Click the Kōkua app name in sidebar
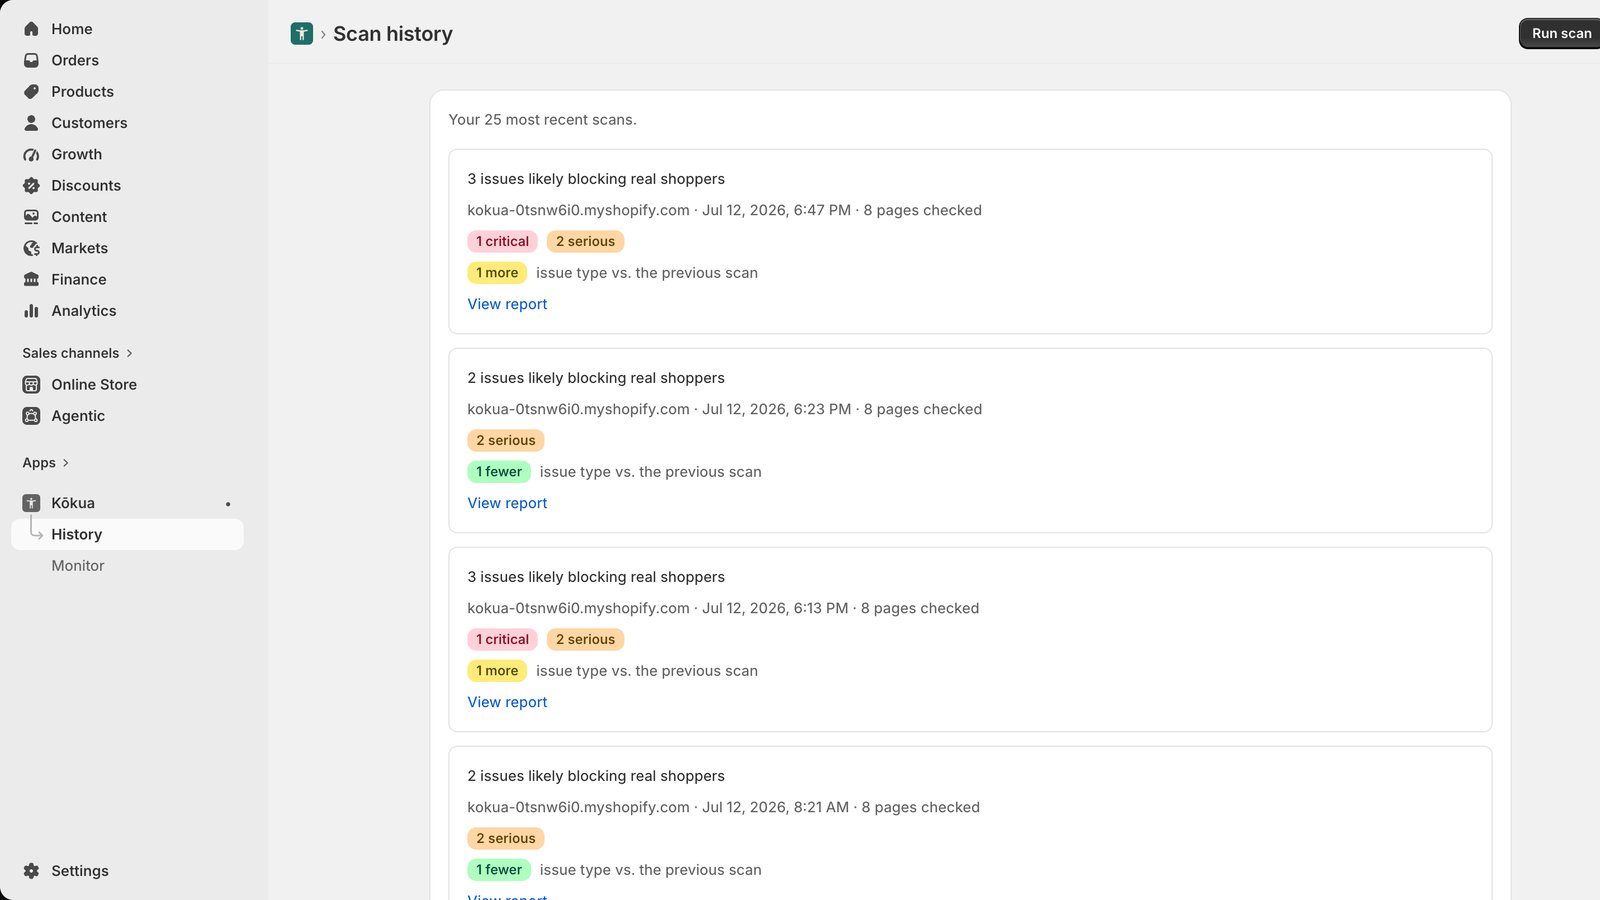 tap(73, 503)
